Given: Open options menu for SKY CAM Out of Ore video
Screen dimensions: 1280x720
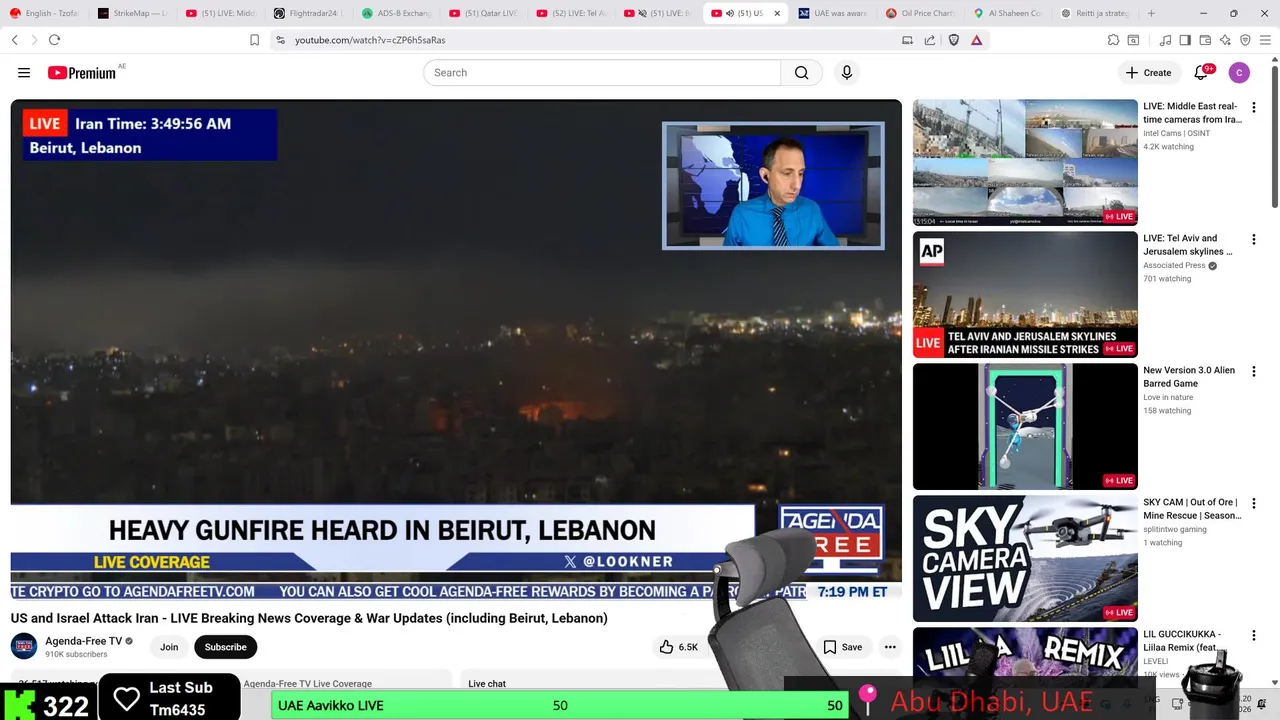Looking at the screenshot, I should (1253, 503).
